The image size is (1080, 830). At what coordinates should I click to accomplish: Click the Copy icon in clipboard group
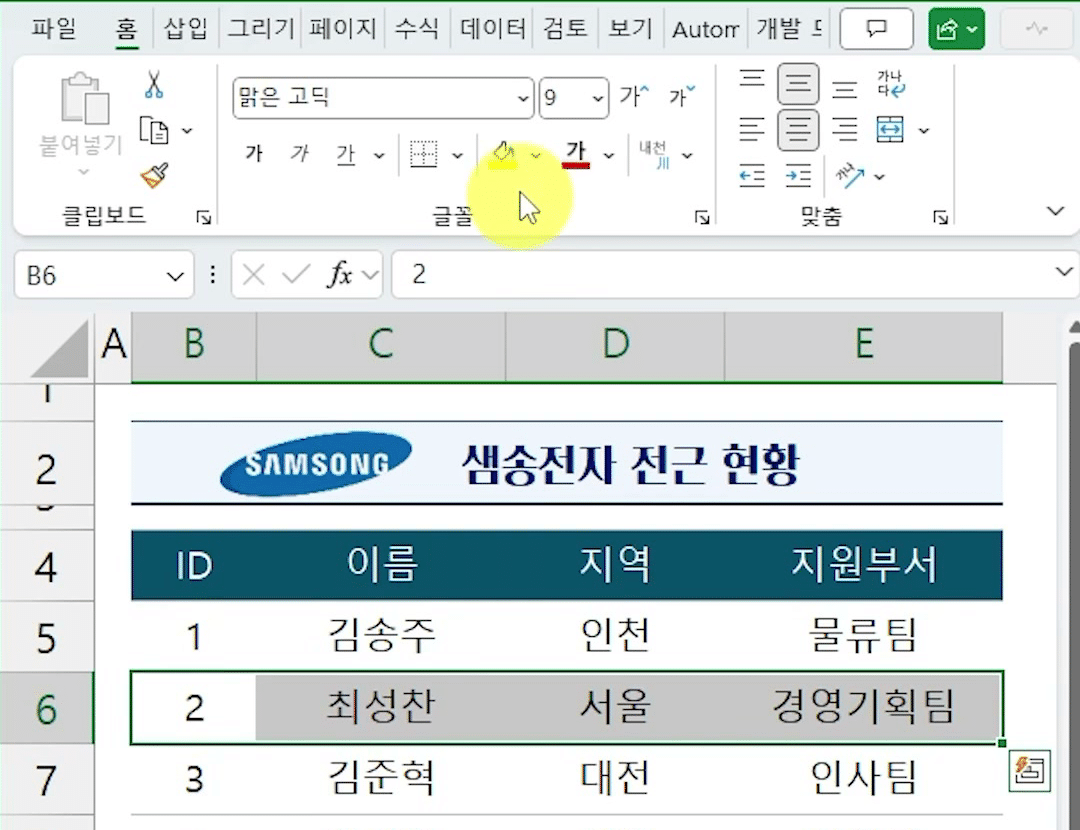[x=154, y=129]
